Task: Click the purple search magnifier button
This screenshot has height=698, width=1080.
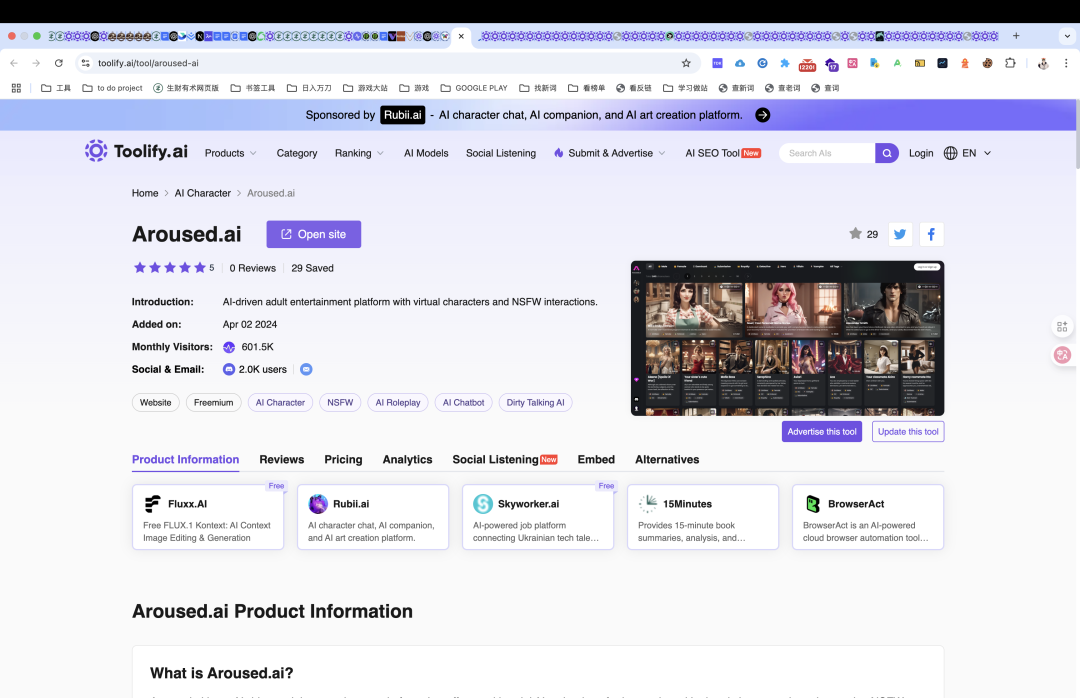Action: (x=886, y=153)
